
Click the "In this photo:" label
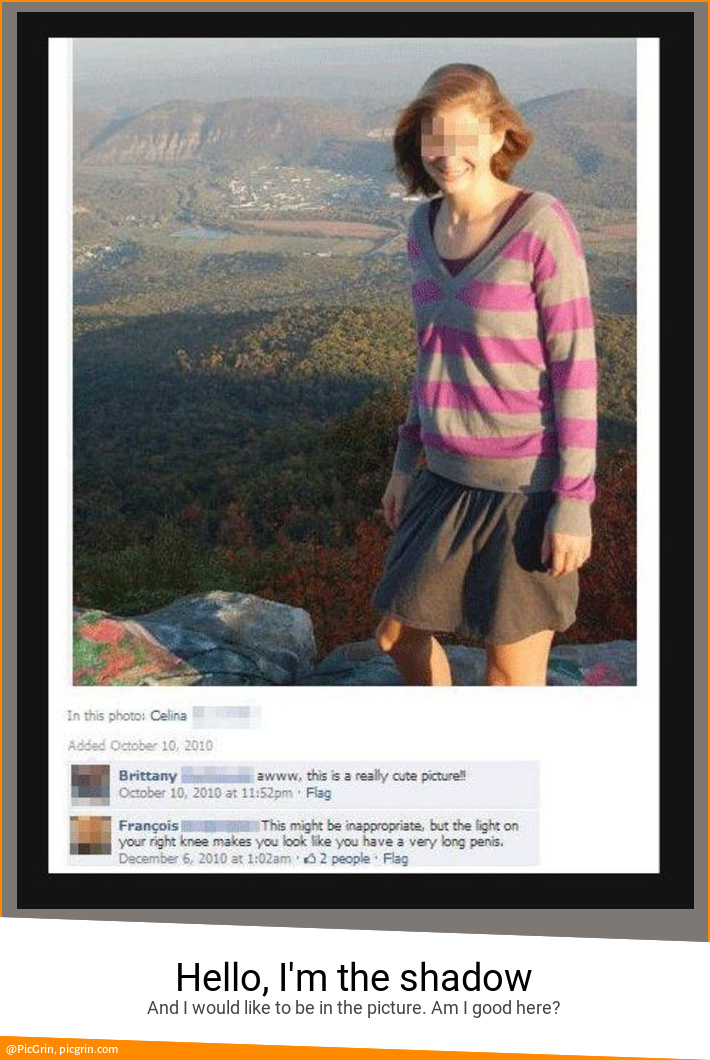[106, 715]
